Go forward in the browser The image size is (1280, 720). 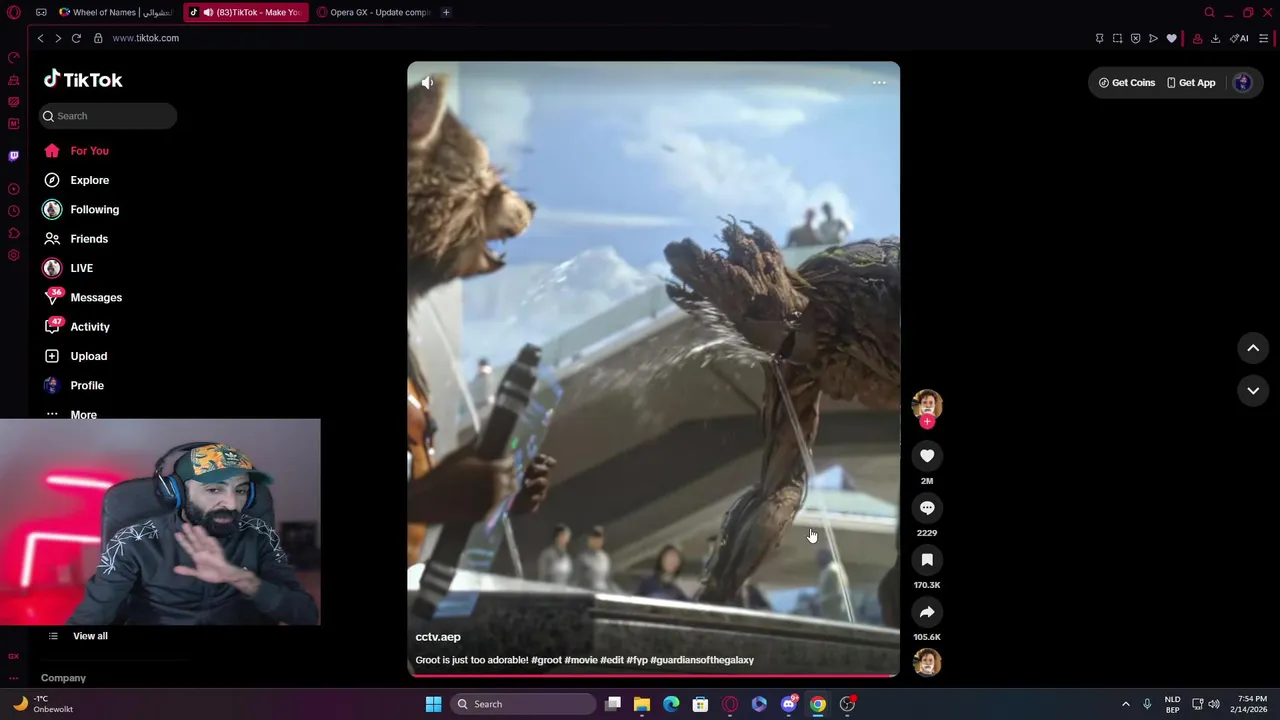[x=58, y=38]
